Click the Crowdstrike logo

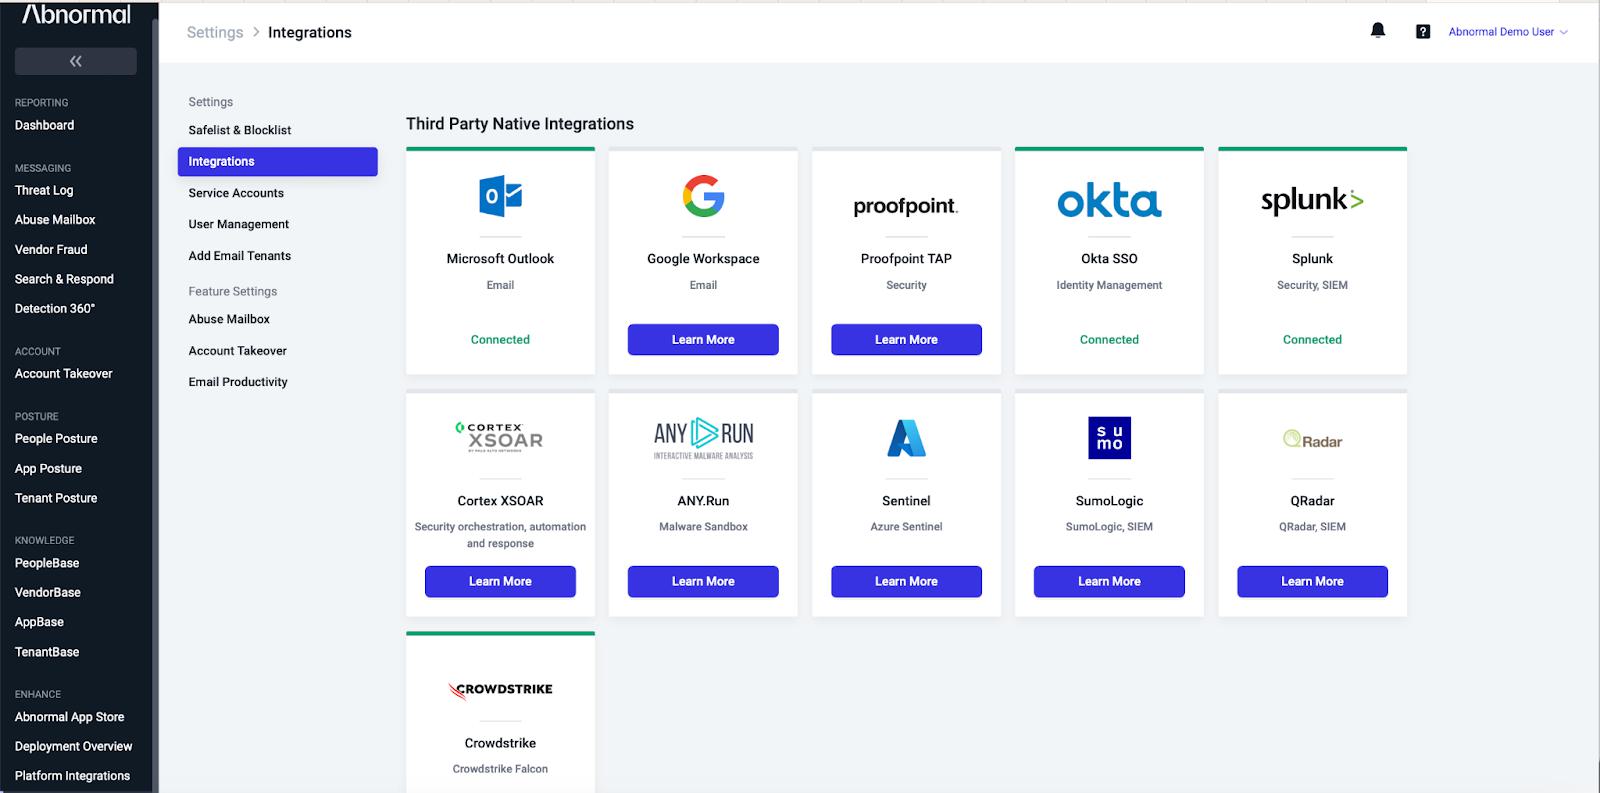500,689
